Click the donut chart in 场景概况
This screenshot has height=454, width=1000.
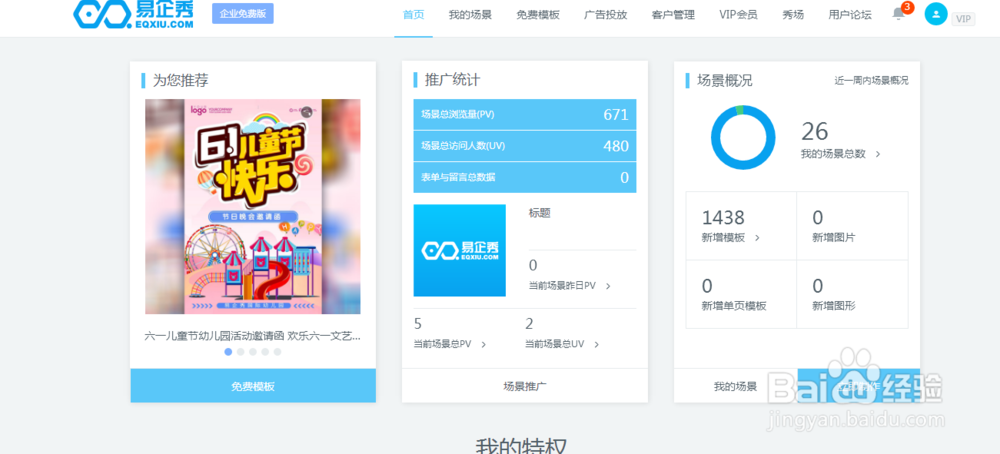click(x=743, y=137)
